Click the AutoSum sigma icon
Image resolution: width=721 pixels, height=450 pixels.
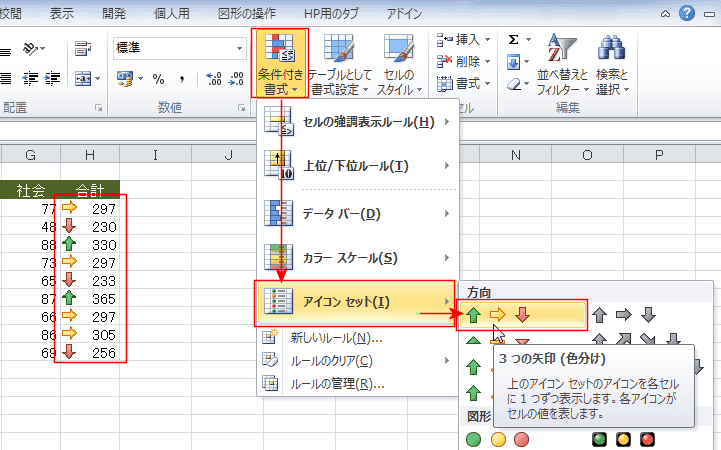tap(514, 40)
